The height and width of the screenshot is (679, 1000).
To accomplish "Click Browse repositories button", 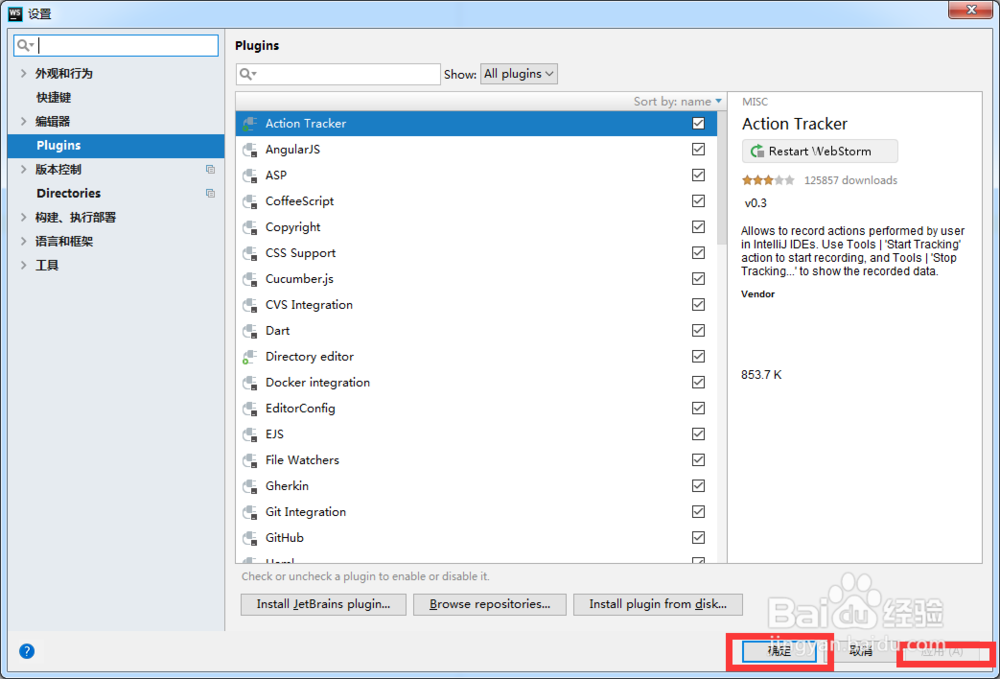I will click(490, 604).
